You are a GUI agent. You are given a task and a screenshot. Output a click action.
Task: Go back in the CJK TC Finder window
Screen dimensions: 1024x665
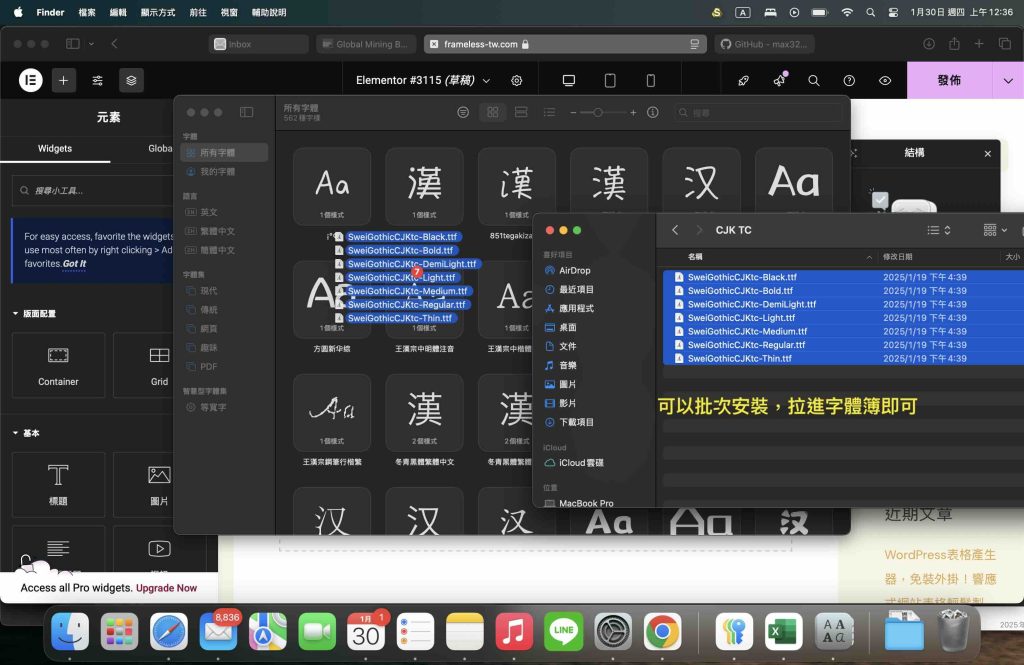(675, 230)
